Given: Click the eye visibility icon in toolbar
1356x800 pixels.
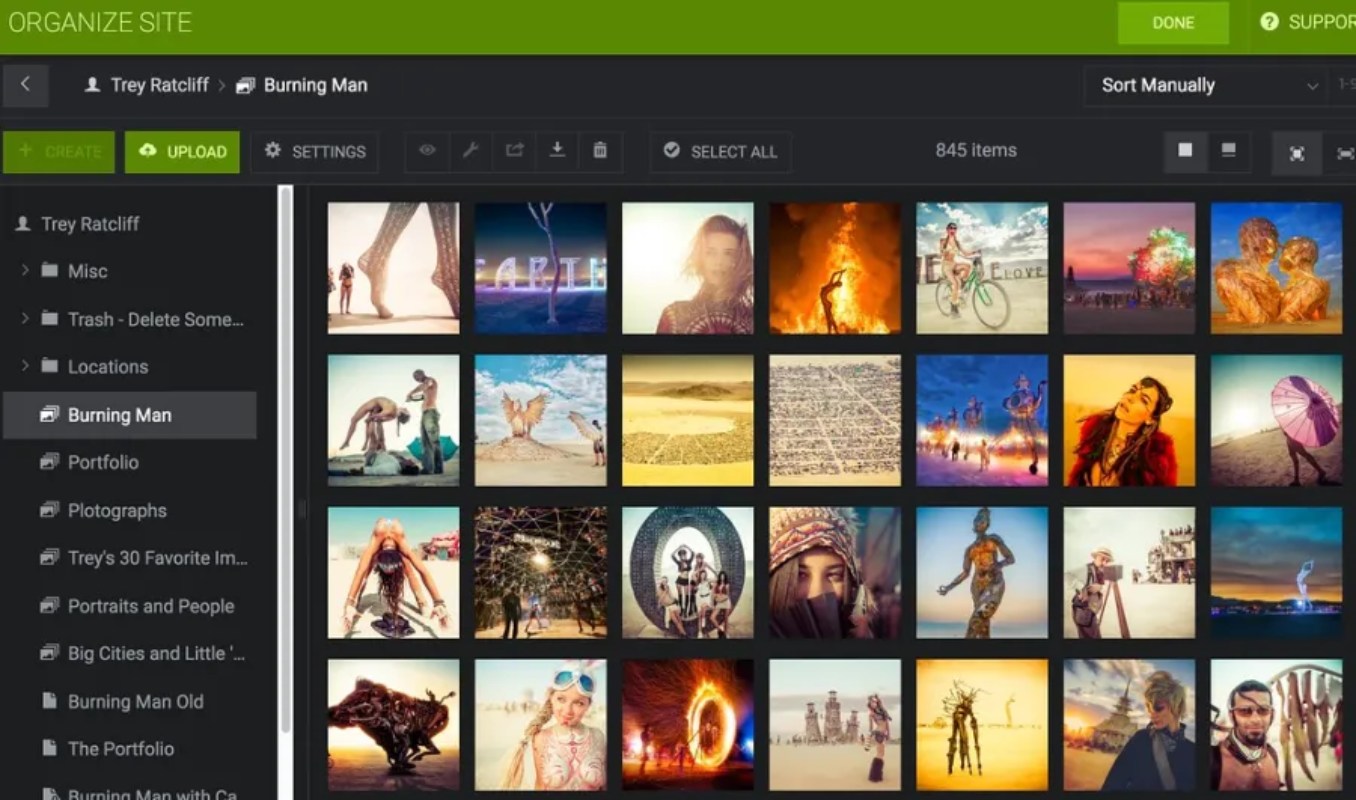Looking at the screenshot, I should pos(427,151).
